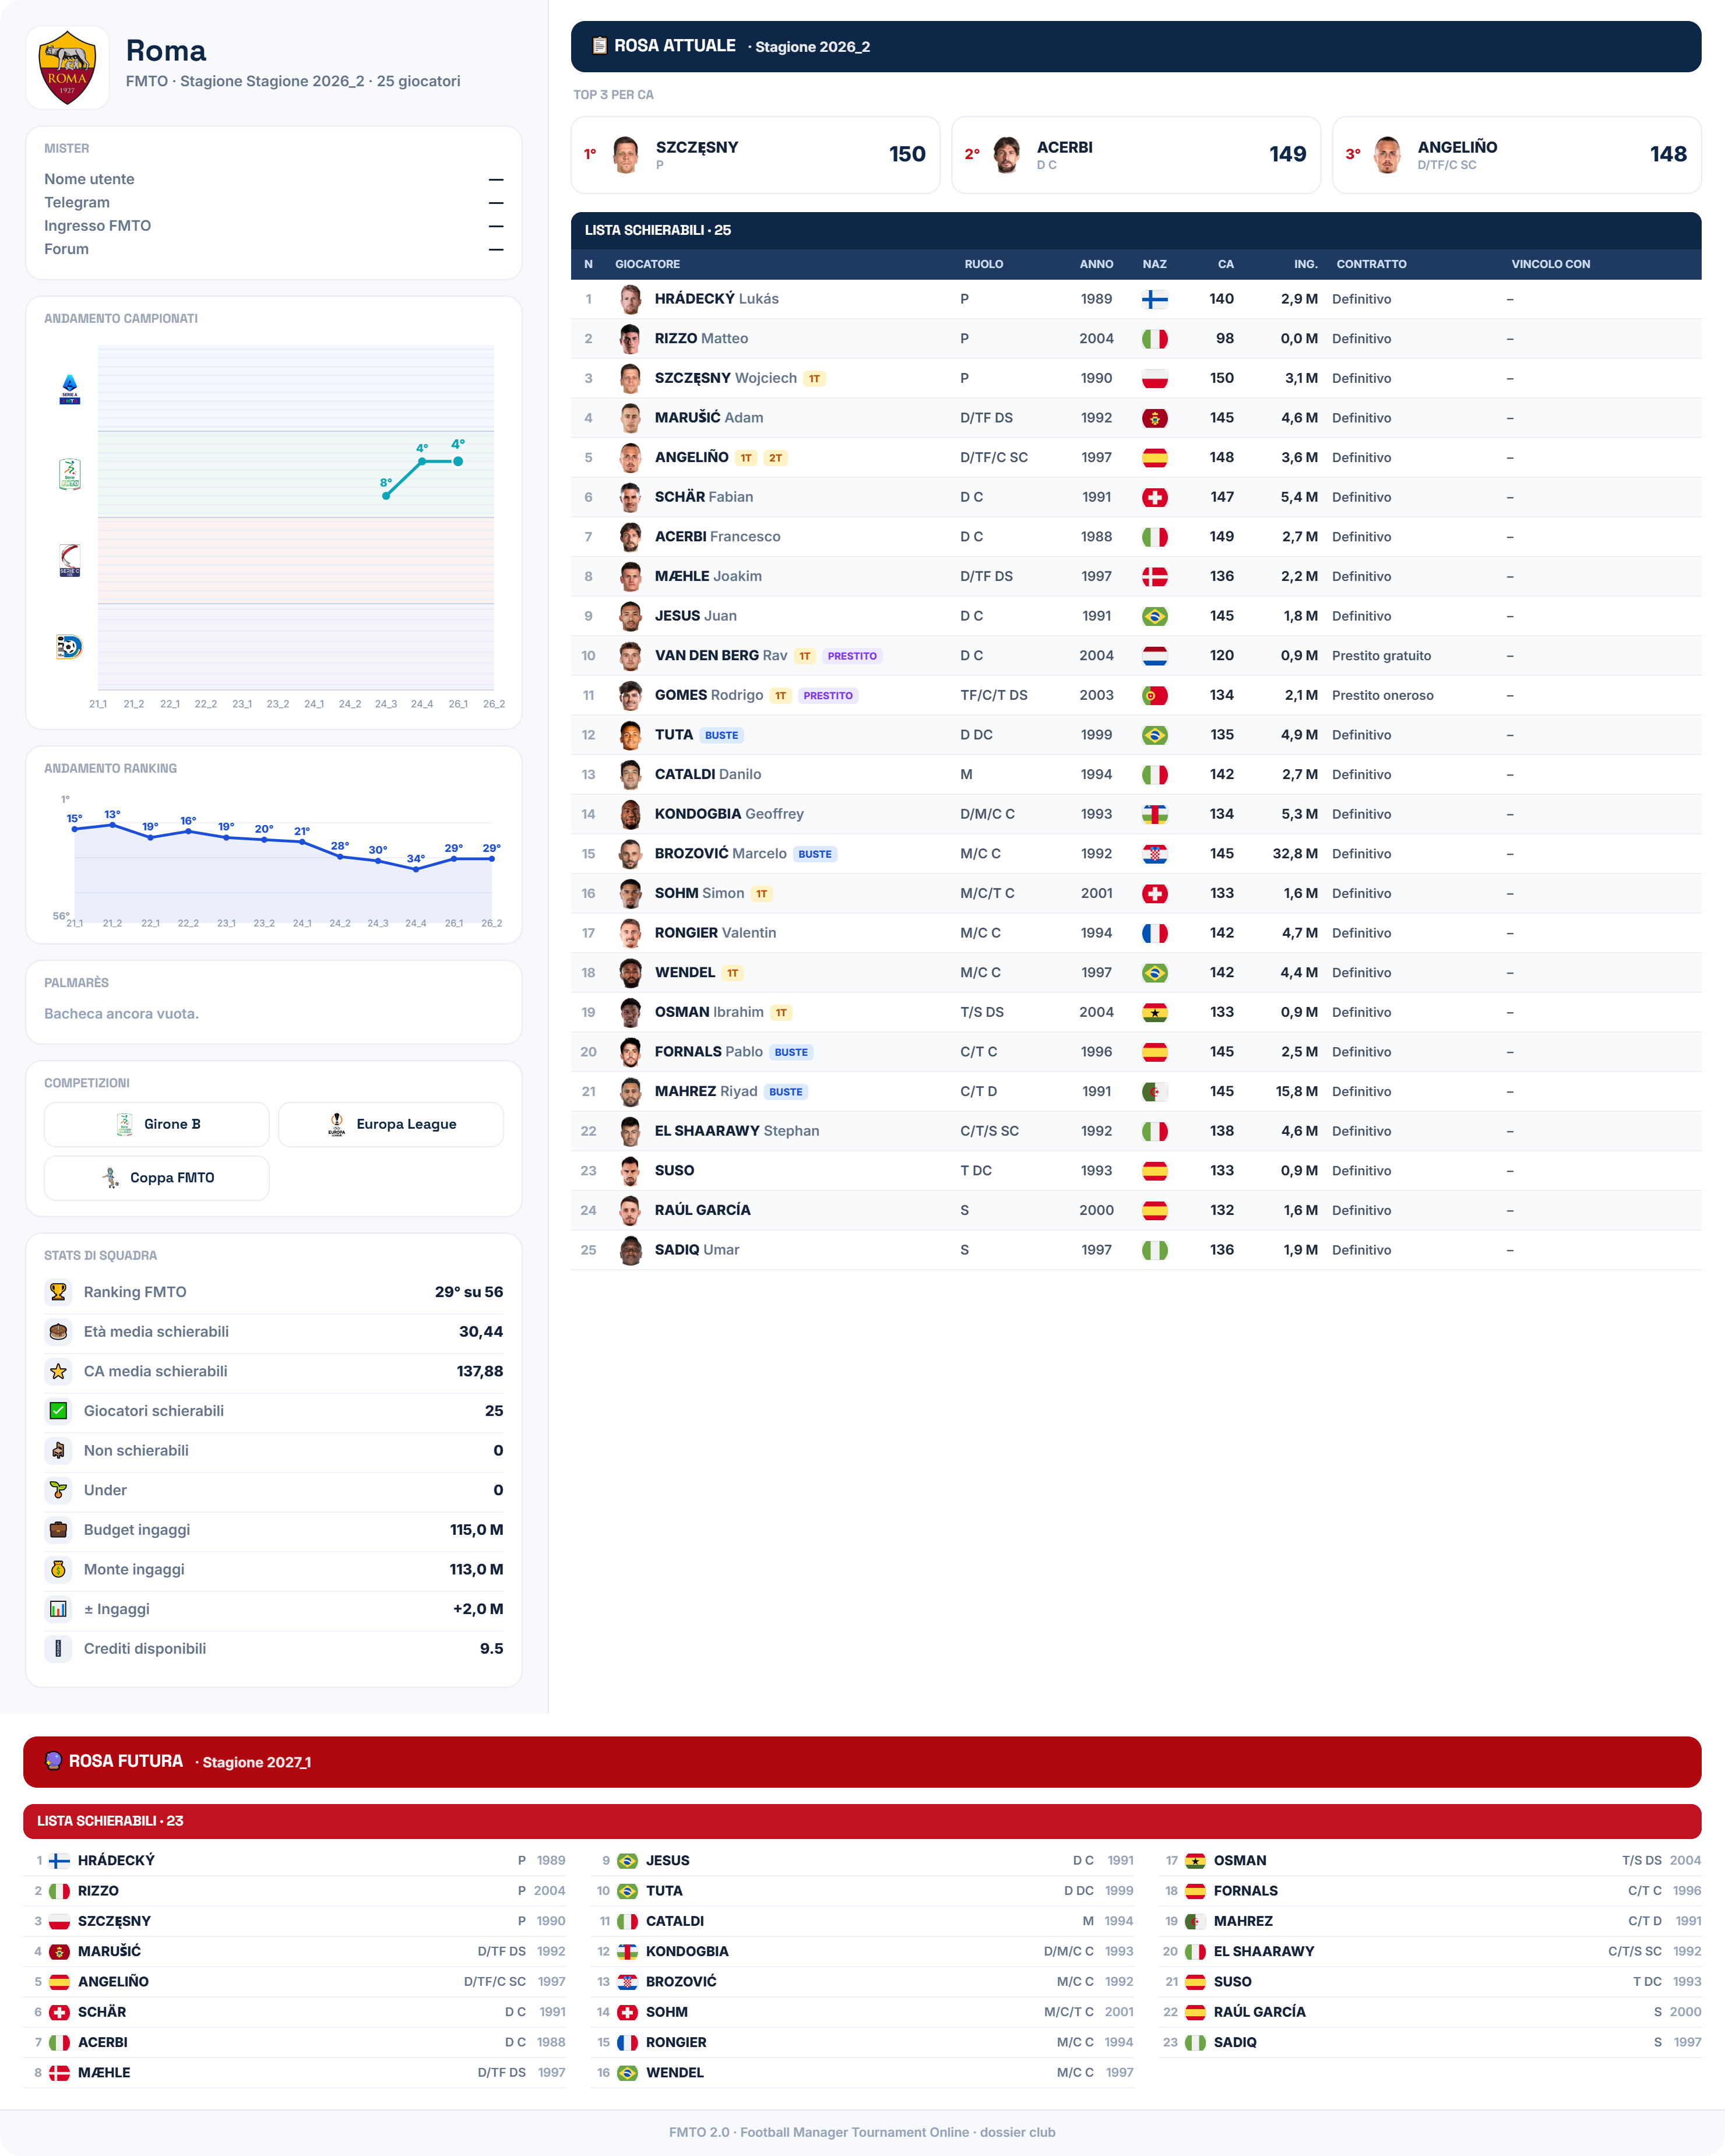Select the Angeliño top CA card

tap(1516, 154)
